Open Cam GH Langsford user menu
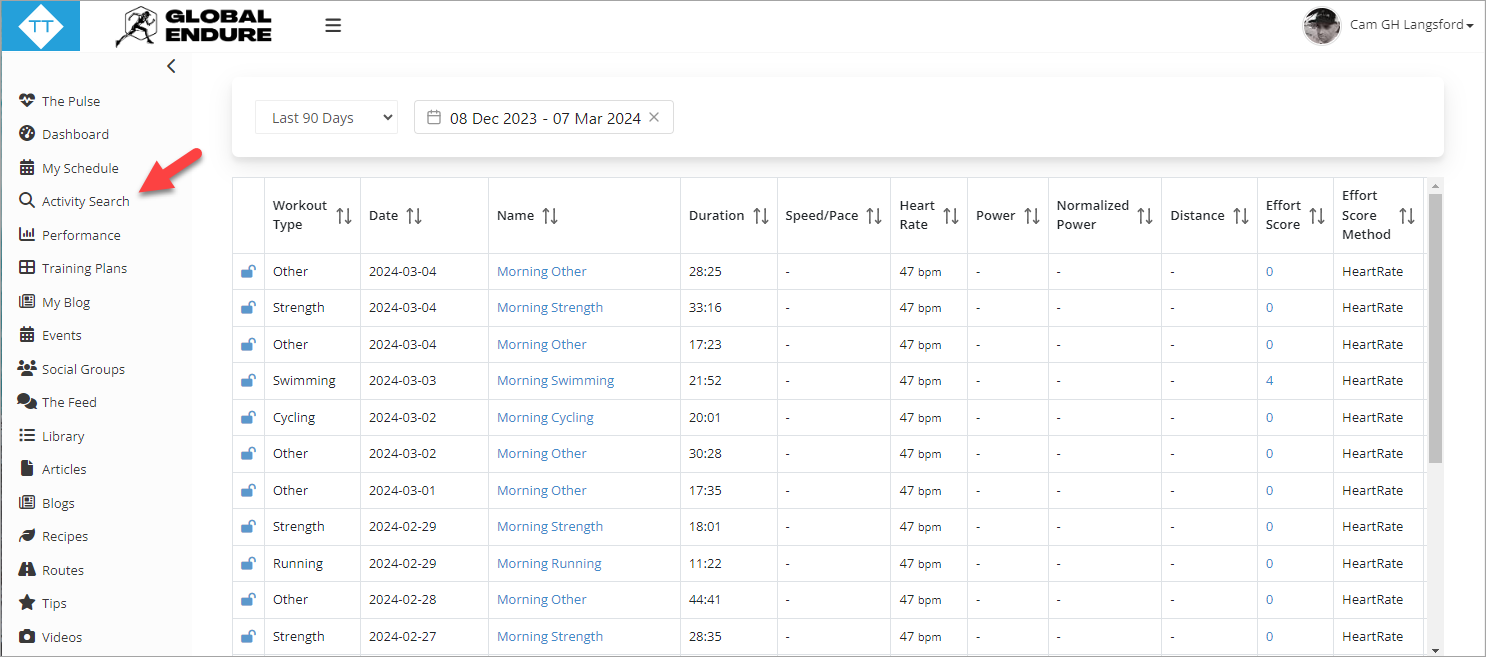The image size is (1486, 657). point(1411,25)
